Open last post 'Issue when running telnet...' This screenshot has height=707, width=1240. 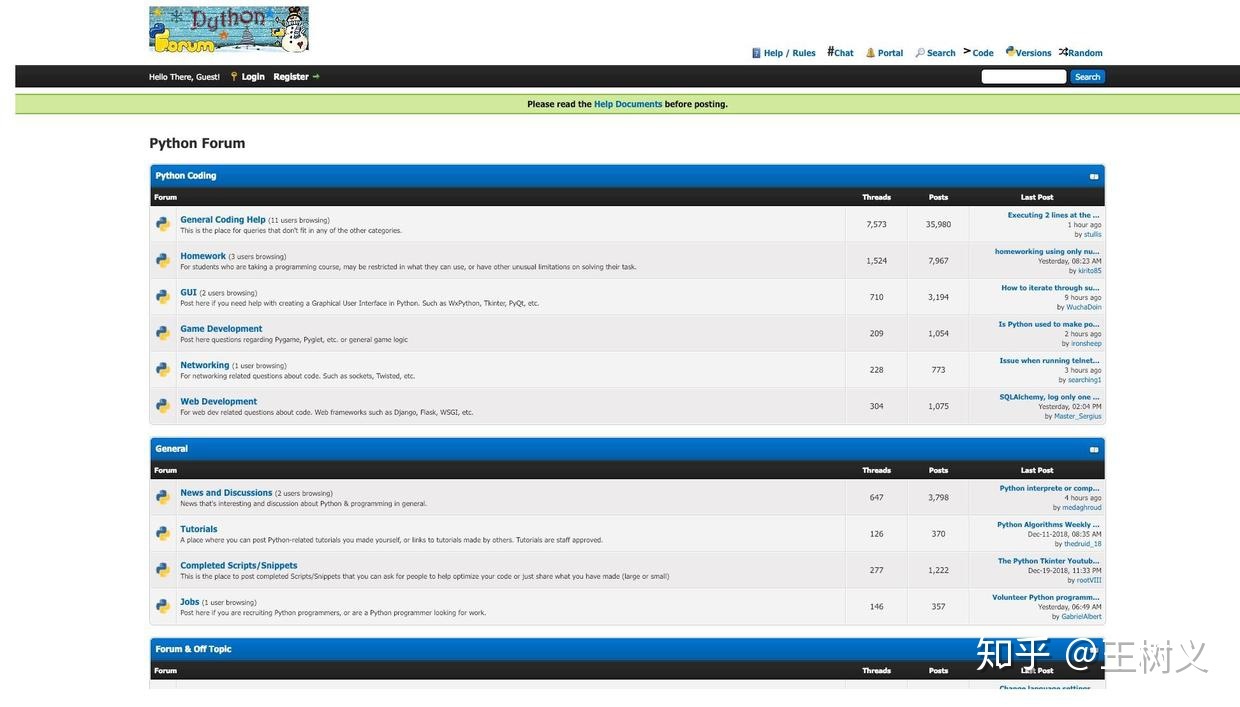coord(1049,361)
